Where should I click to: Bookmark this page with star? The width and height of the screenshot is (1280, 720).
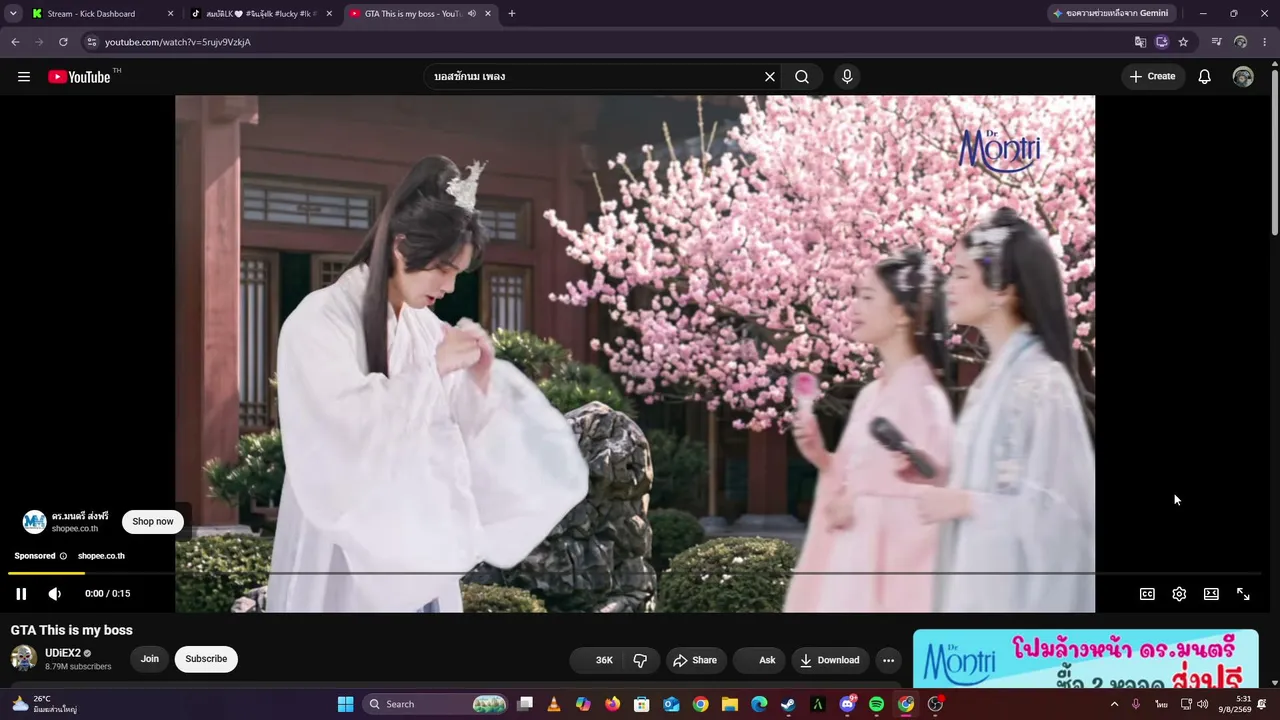1183,42
